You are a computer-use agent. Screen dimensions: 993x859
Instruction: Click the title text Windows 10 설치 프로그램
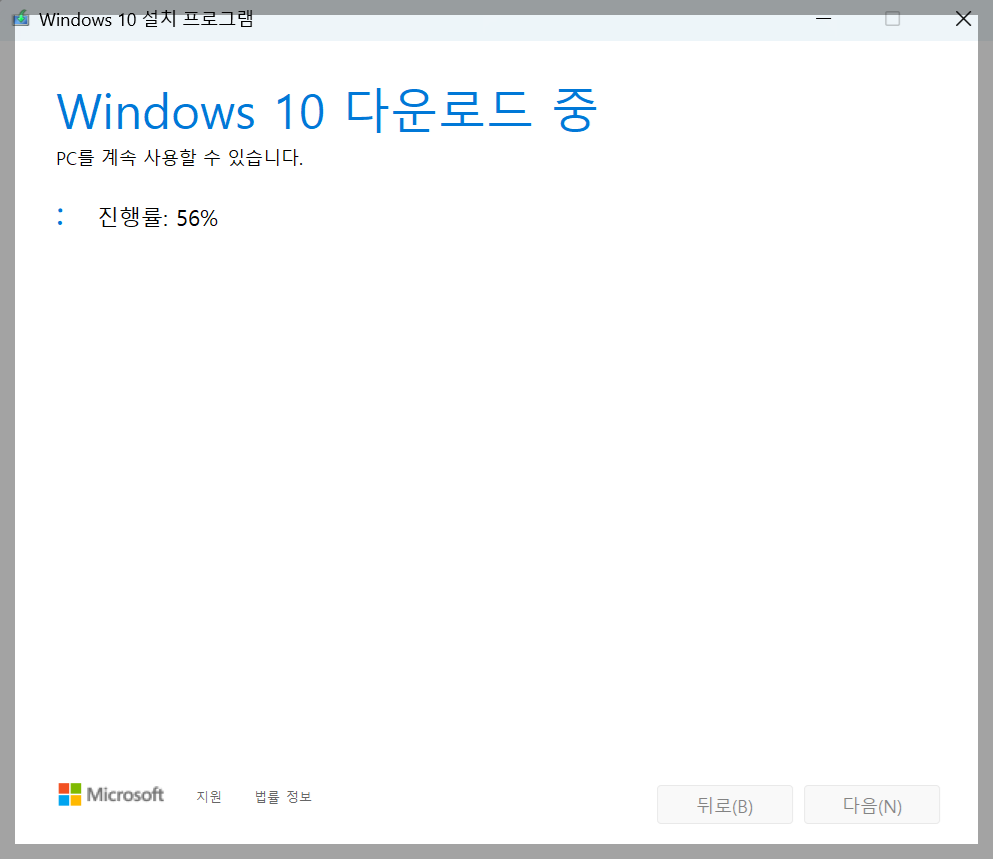146,19
